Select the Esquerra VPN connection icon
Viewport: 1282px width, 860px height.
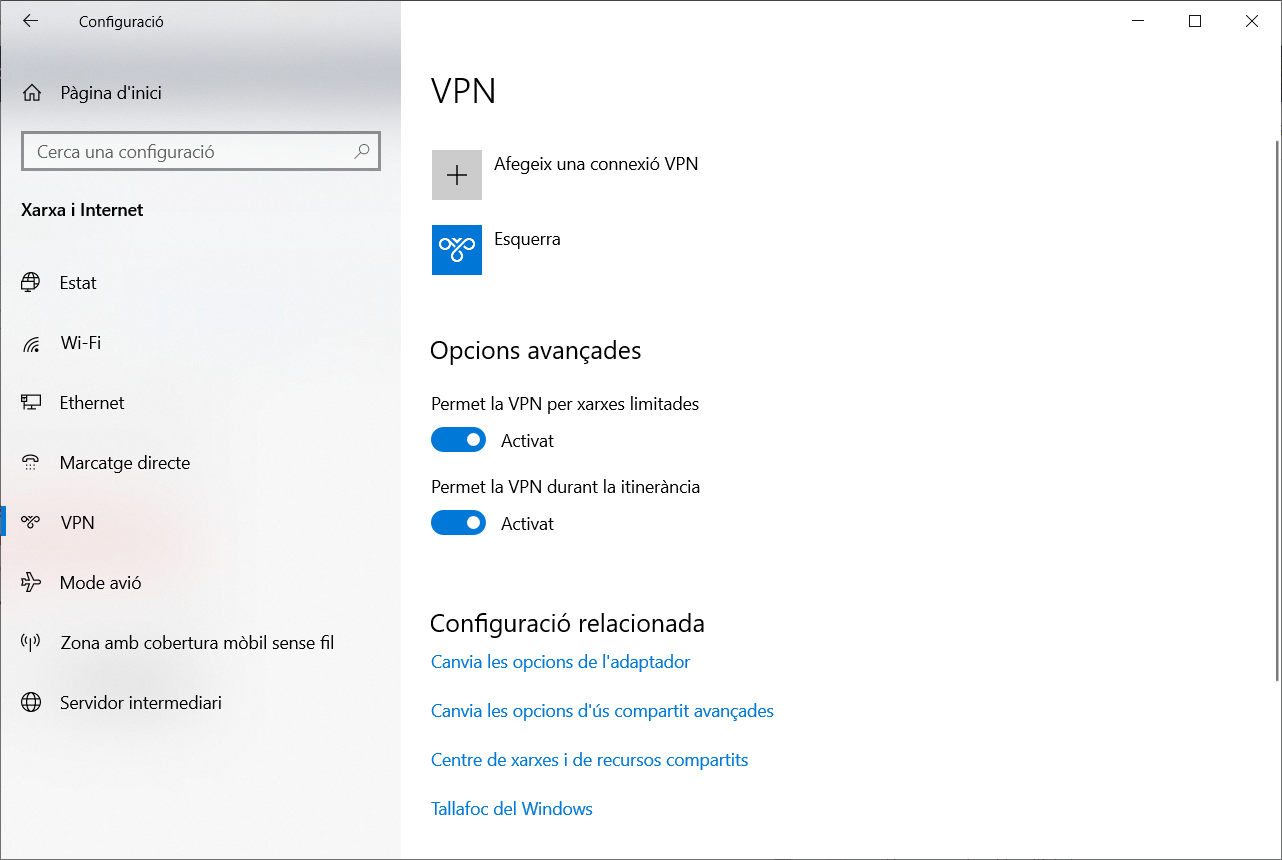457,250
